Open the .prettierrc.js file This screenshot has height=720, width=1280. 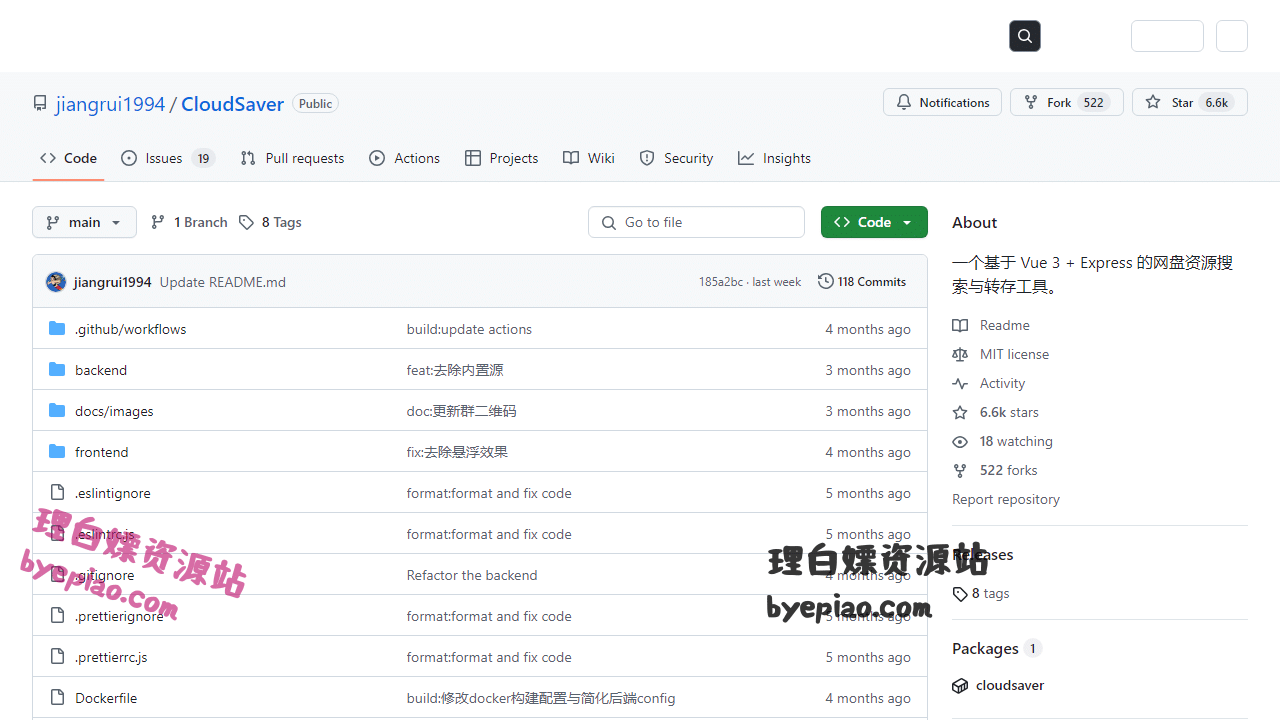111,657
